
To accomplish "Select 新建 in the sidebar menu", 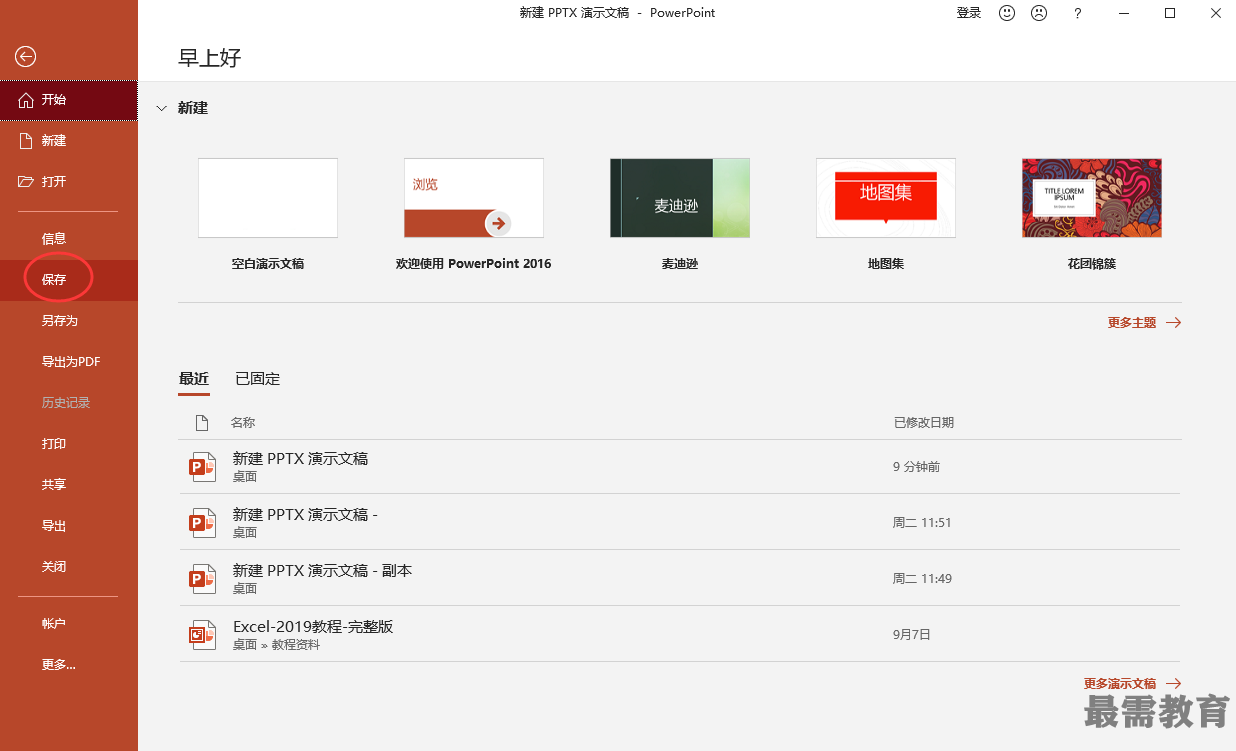I will (69, 141).
